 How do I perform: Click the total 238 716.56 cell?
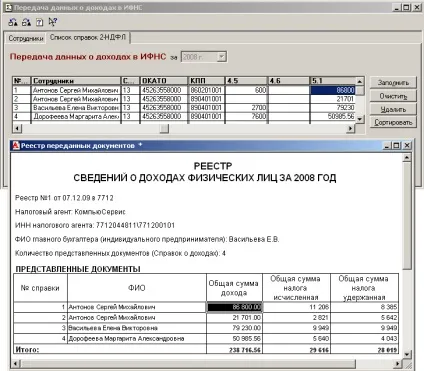[234, 350]
